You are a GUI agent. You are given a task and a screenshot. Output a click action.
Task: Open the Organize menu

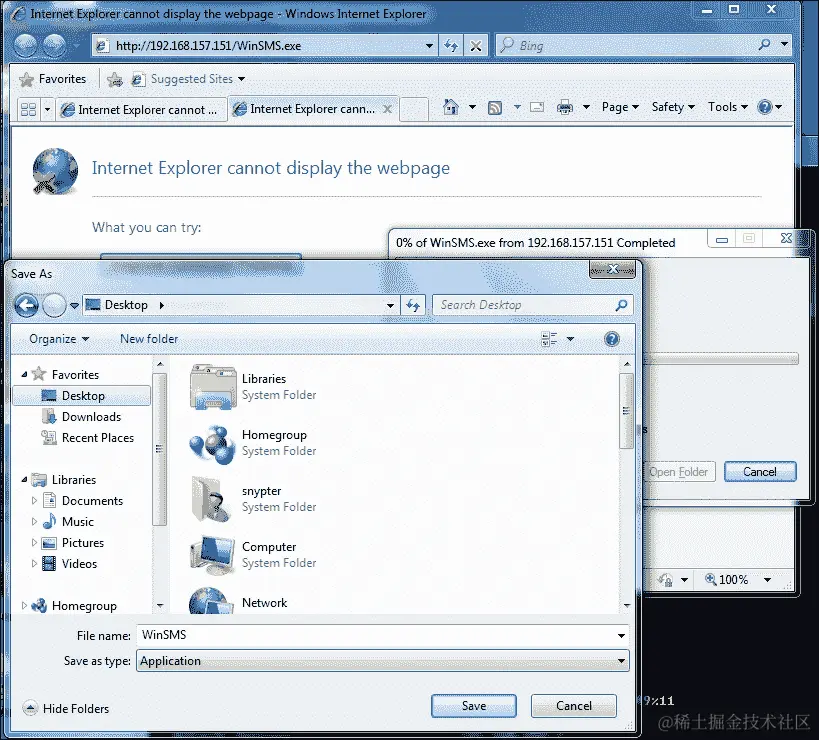[x=59, y=339]
